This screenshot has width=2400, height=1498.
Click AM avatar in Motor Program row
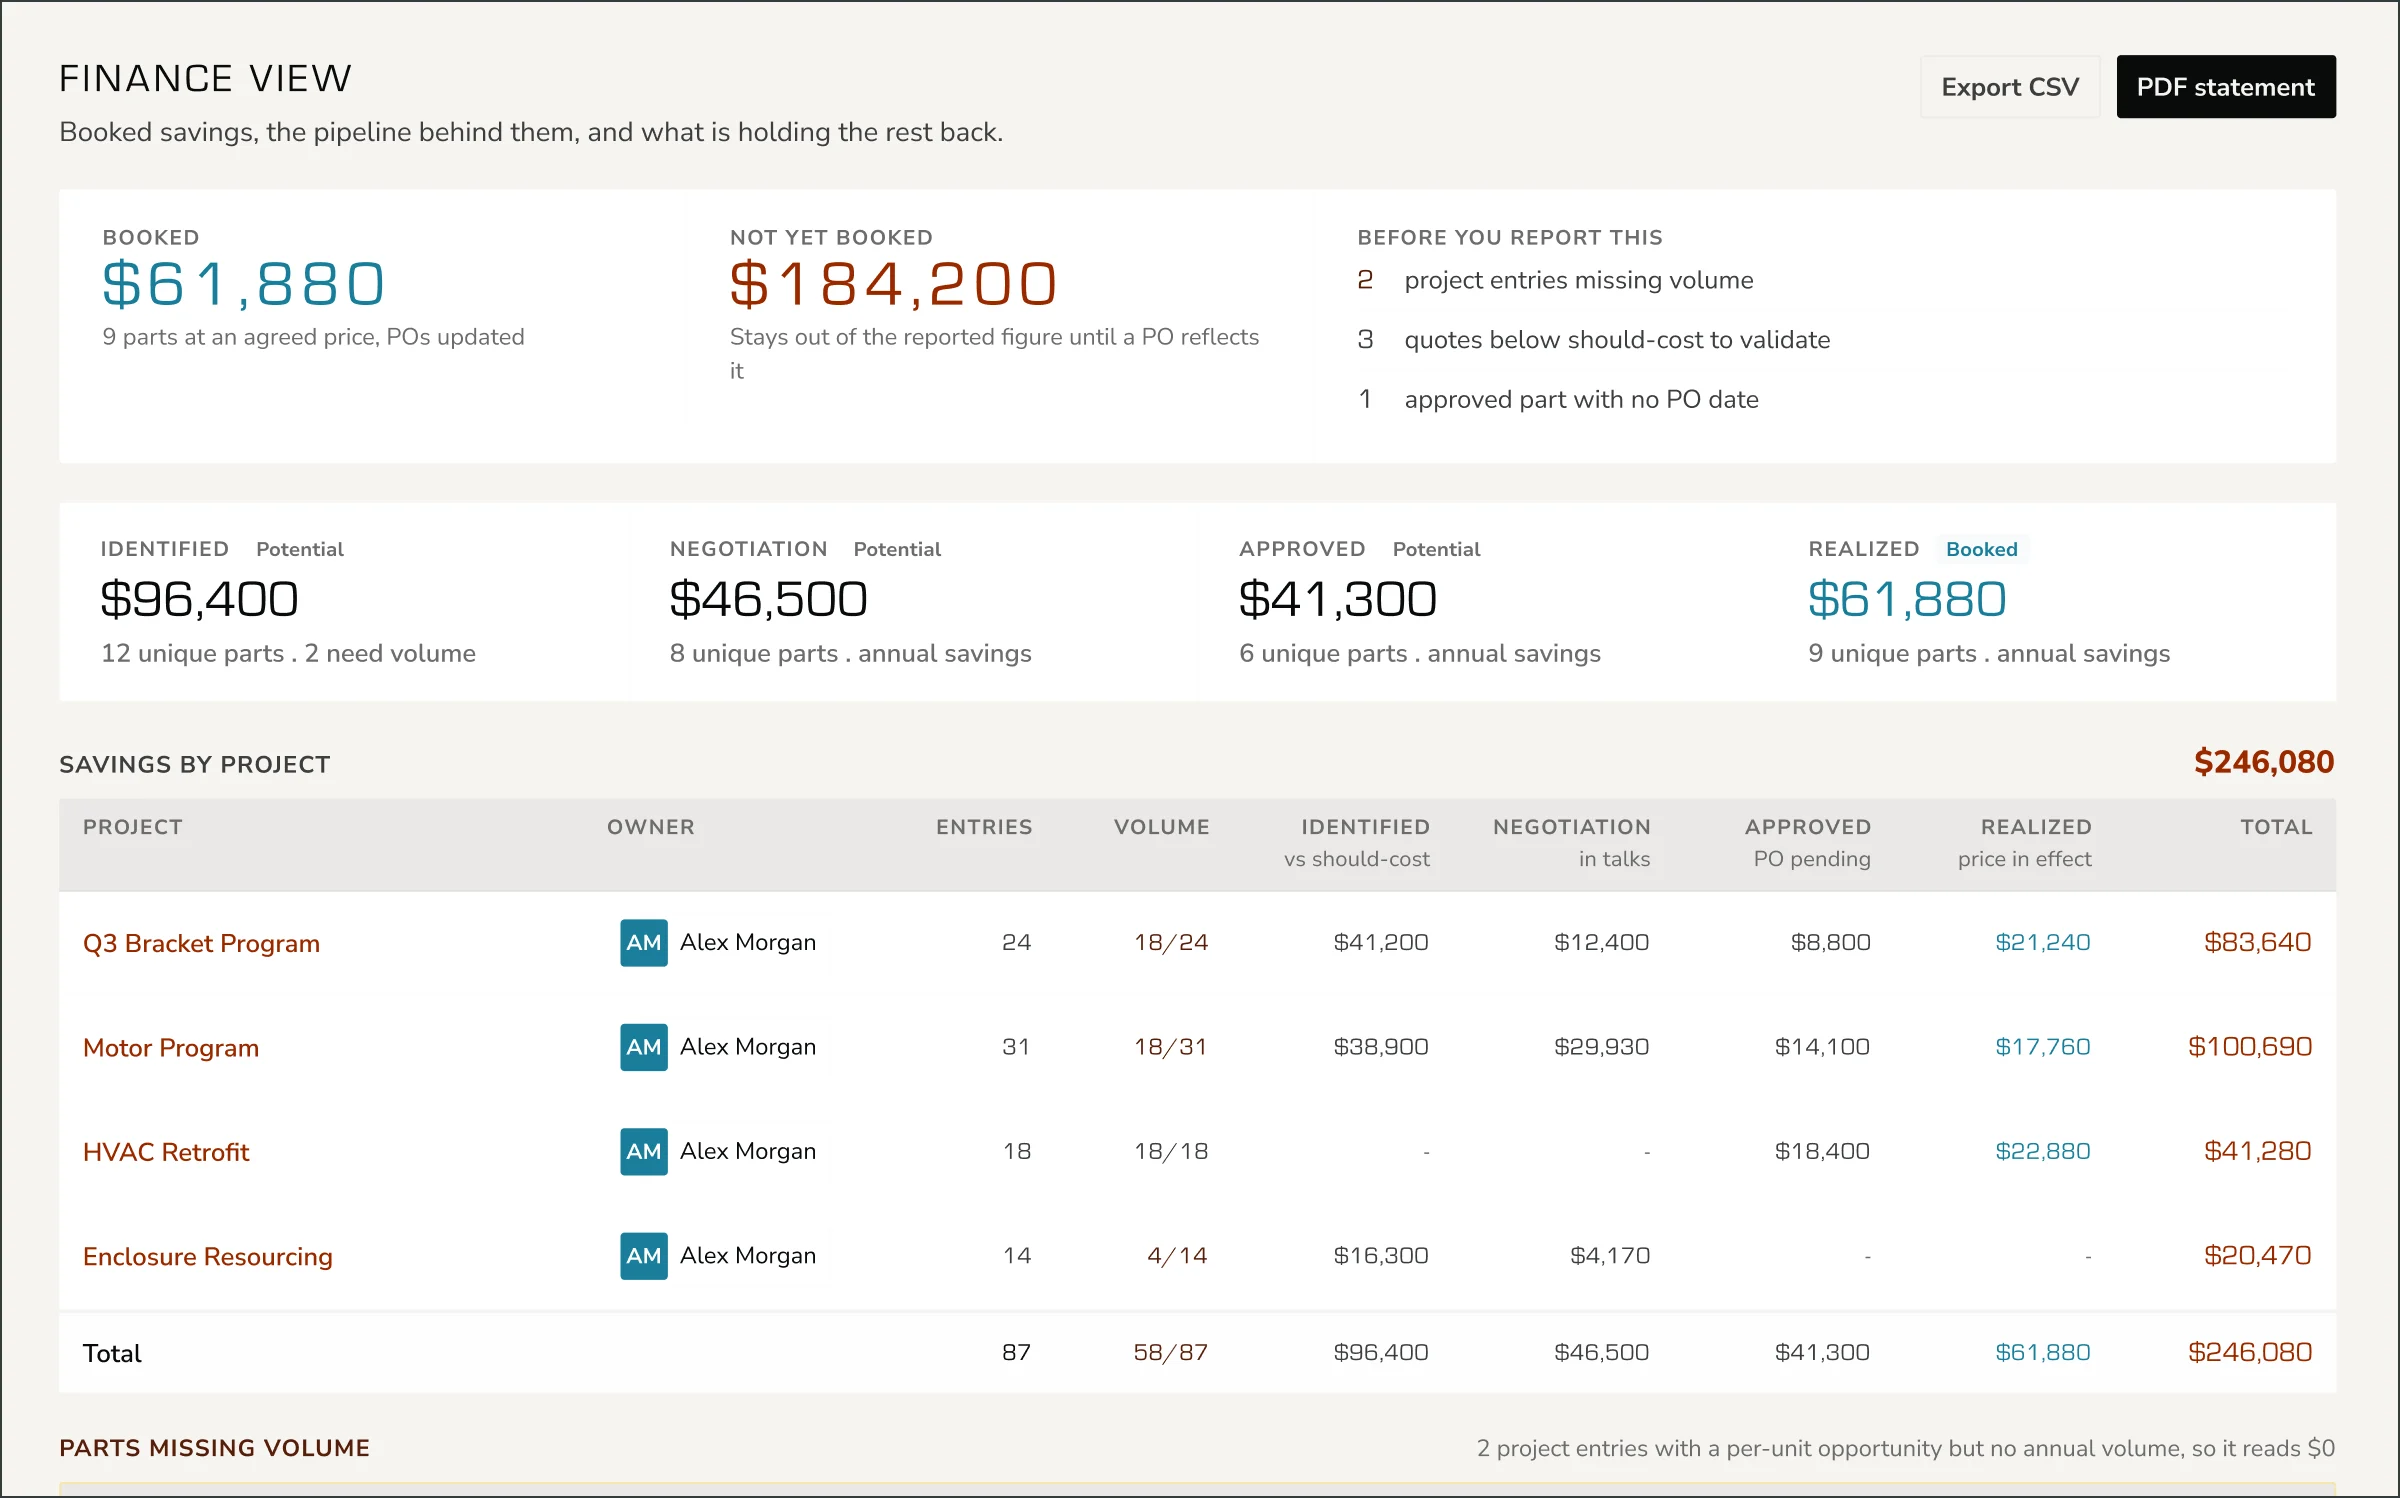tap(644, 1047)
